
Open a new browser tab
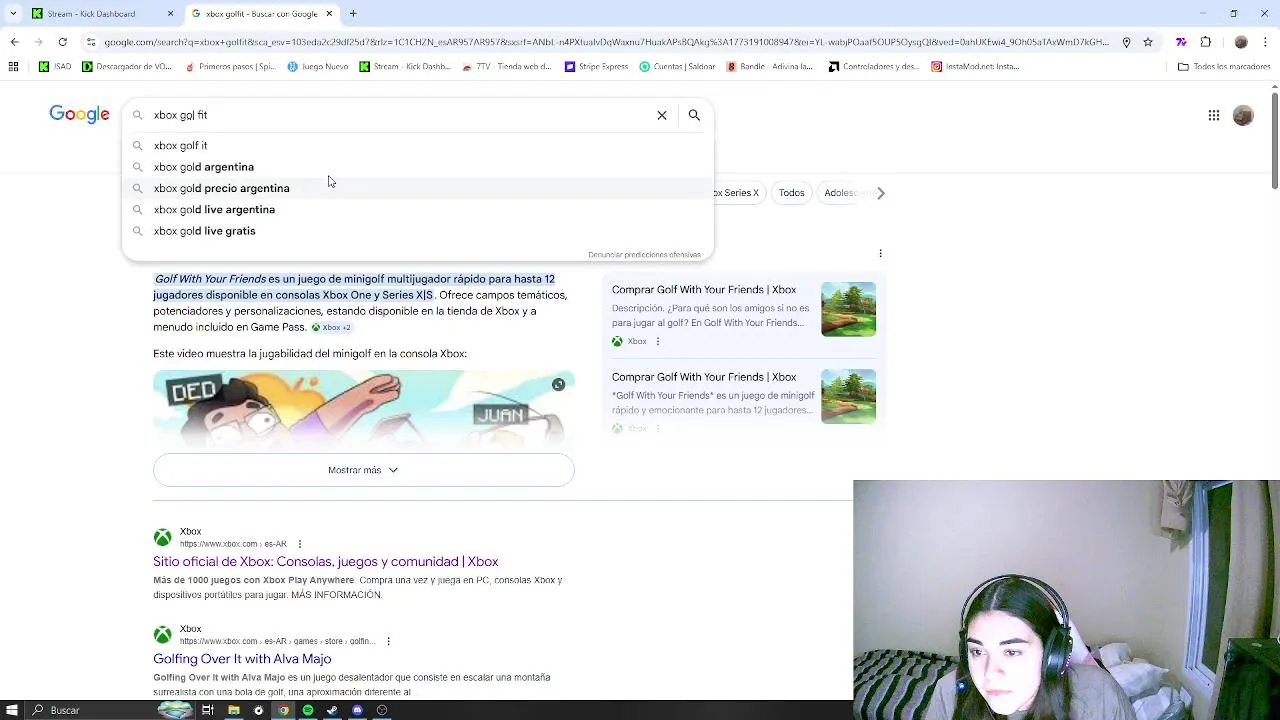(353, 14)
